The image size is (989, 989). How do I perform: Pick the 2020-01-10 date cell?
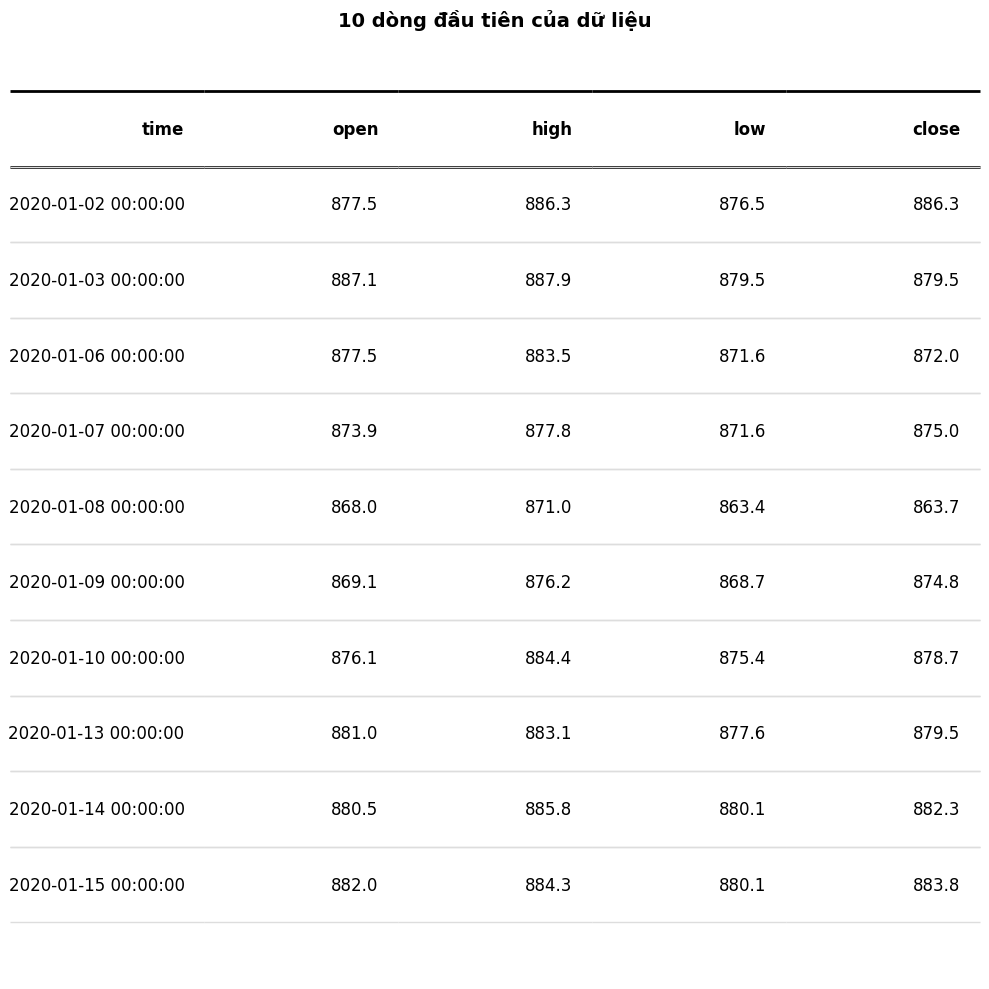coord(97,659)
